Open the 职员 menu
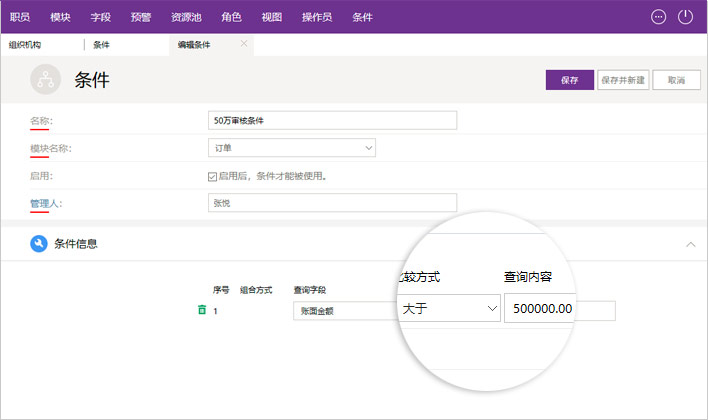This screenshot has height=420, width=708. click(x=20, y=17)
